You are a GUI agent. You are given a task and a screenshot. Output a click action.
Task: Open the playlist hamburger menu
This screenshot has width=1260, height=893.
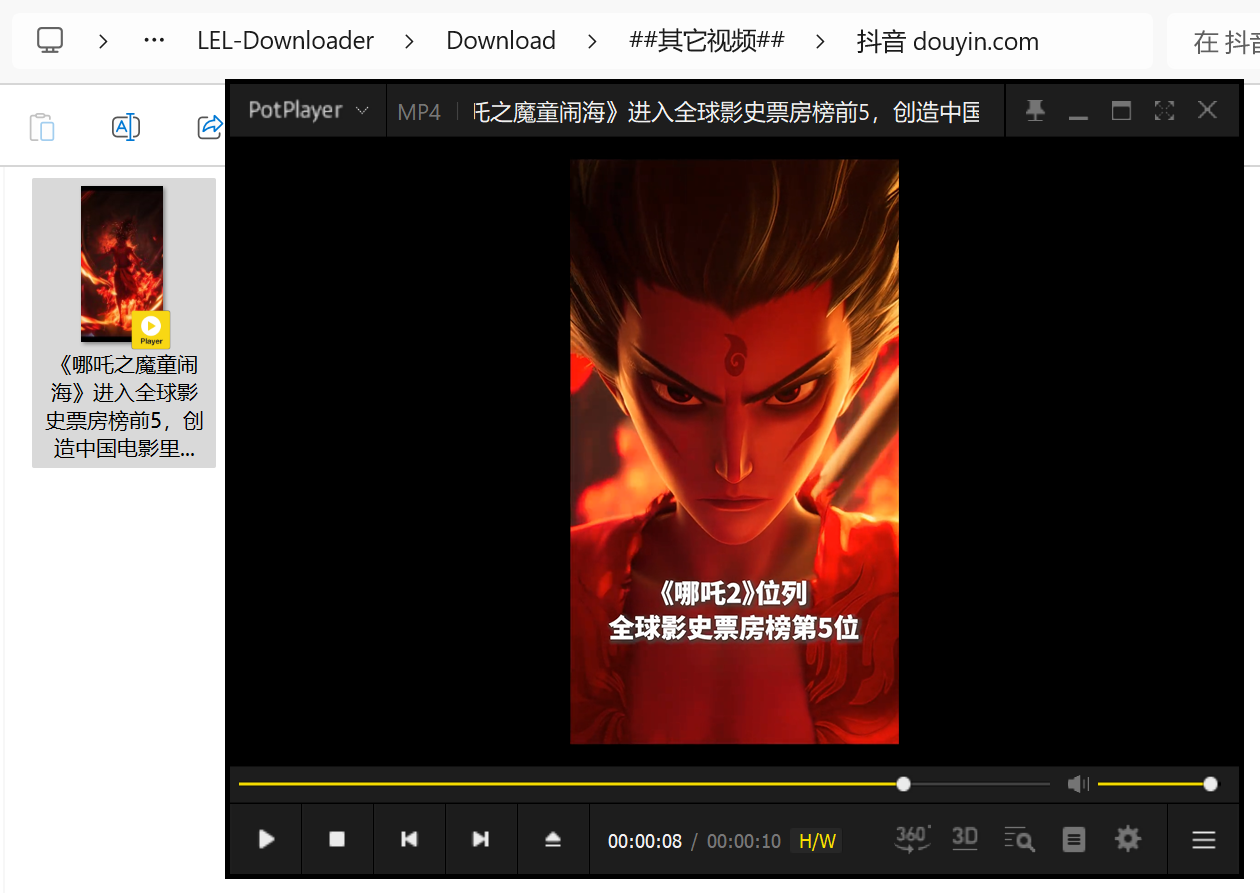1204,840
